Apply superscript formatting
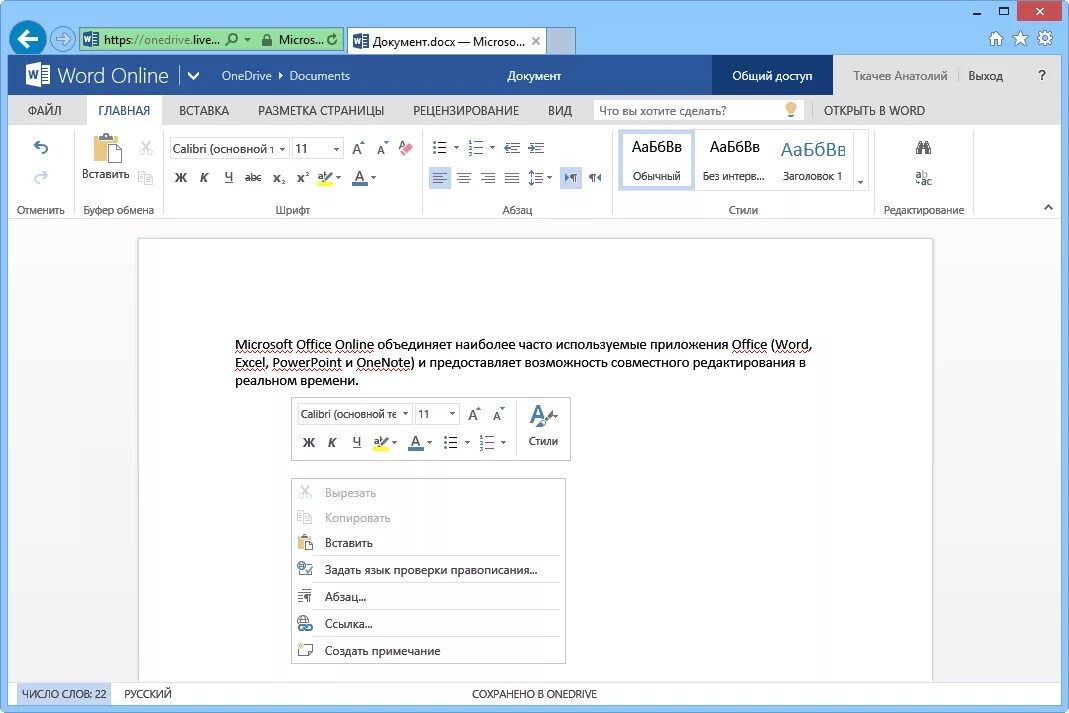Image resolution: width=1069 pixels, height=713 pixels. (x=303, y=177)
